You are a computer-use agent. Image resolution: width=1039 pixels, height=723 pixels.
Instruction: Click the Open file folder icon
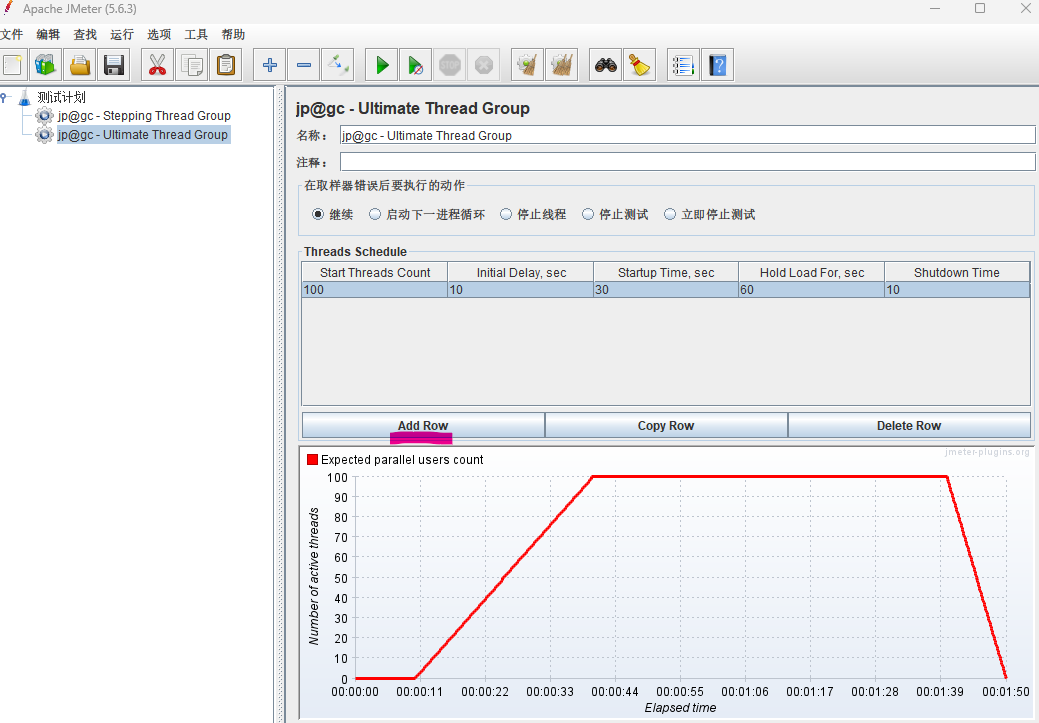point(80,65)
